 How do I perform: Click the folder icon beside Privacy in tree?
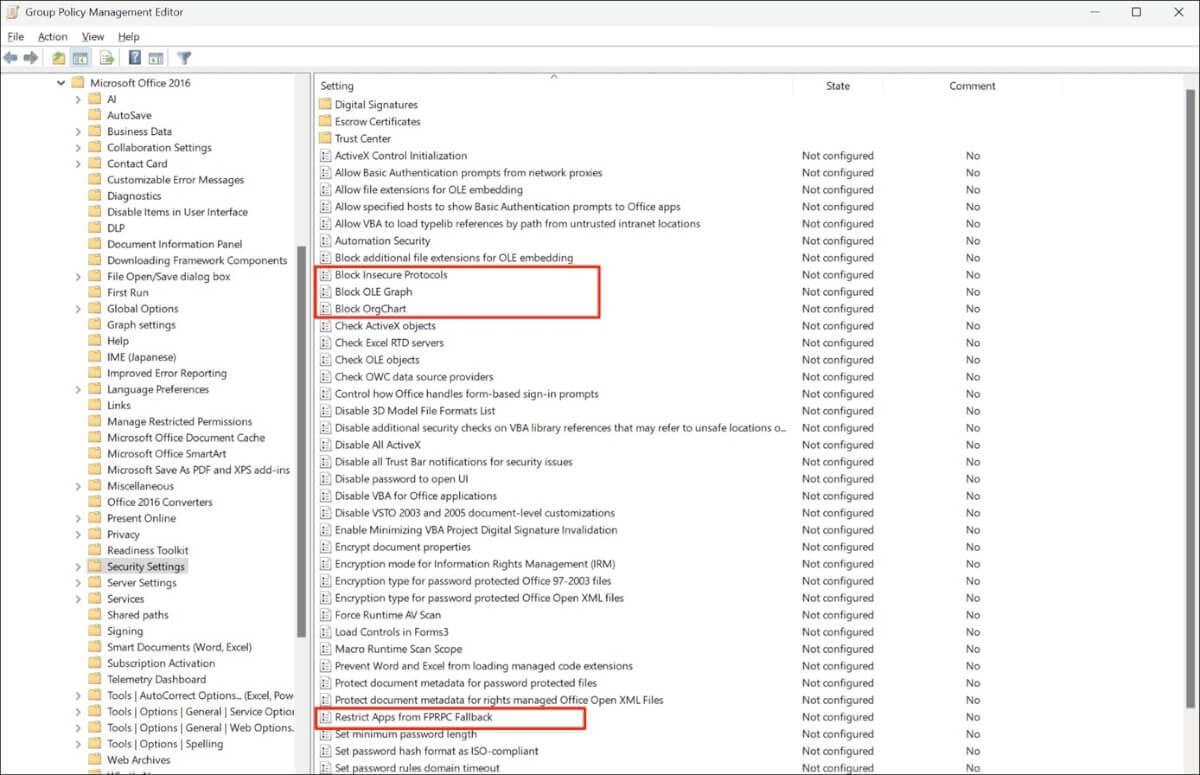pos(94,534)
